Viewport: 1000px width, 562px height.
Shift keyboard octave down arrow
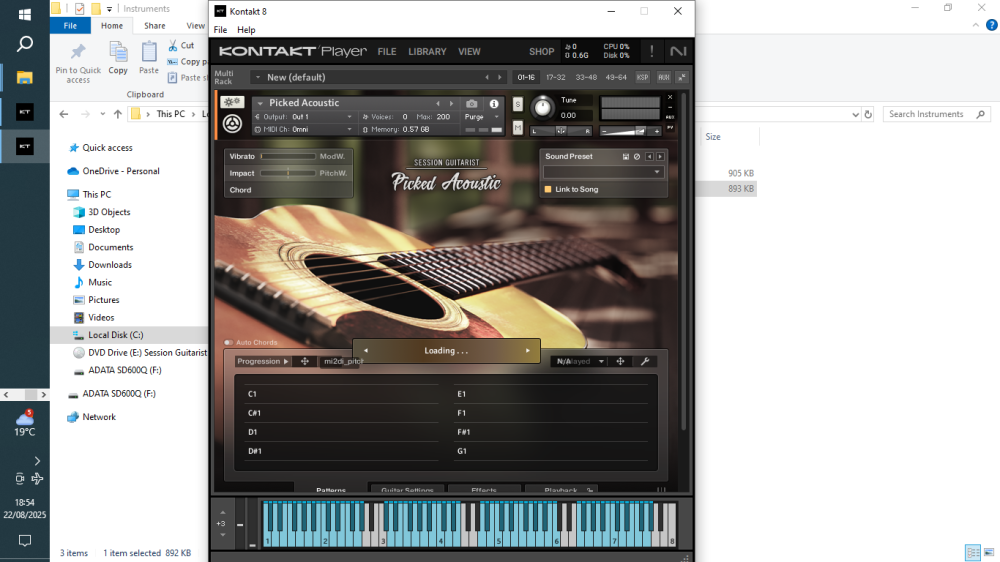(223, 535)
